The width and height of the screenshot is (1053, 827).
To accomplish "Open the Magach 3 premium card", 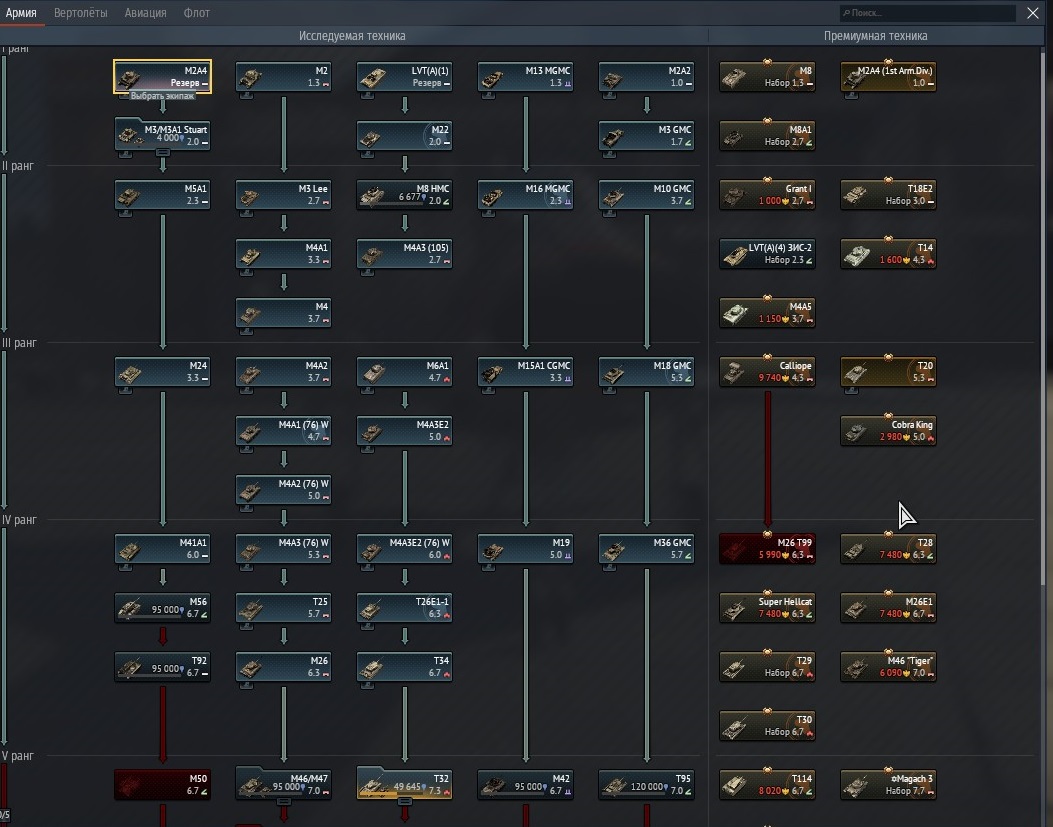I will pos(888,785).
